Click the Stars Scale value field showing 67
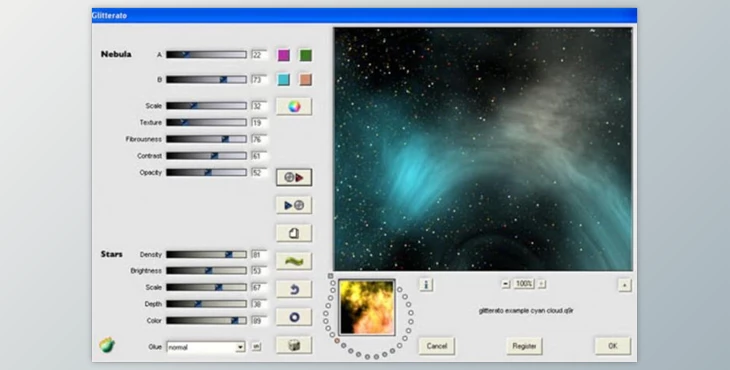 click(x=259, y=288)
